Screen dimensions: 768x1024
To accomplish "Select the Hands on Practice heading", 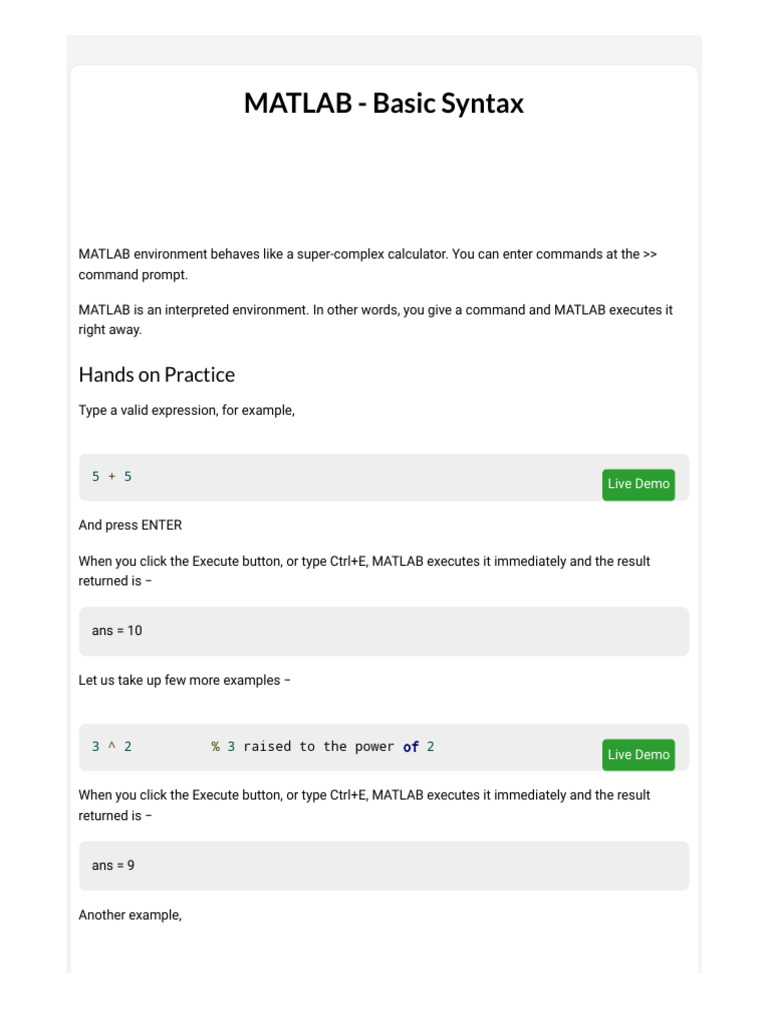I will click(157, 375).
